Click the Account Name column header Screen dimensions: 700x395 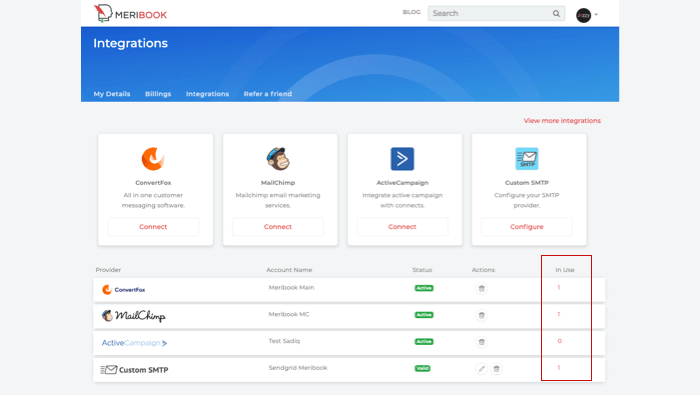(289, 270)
